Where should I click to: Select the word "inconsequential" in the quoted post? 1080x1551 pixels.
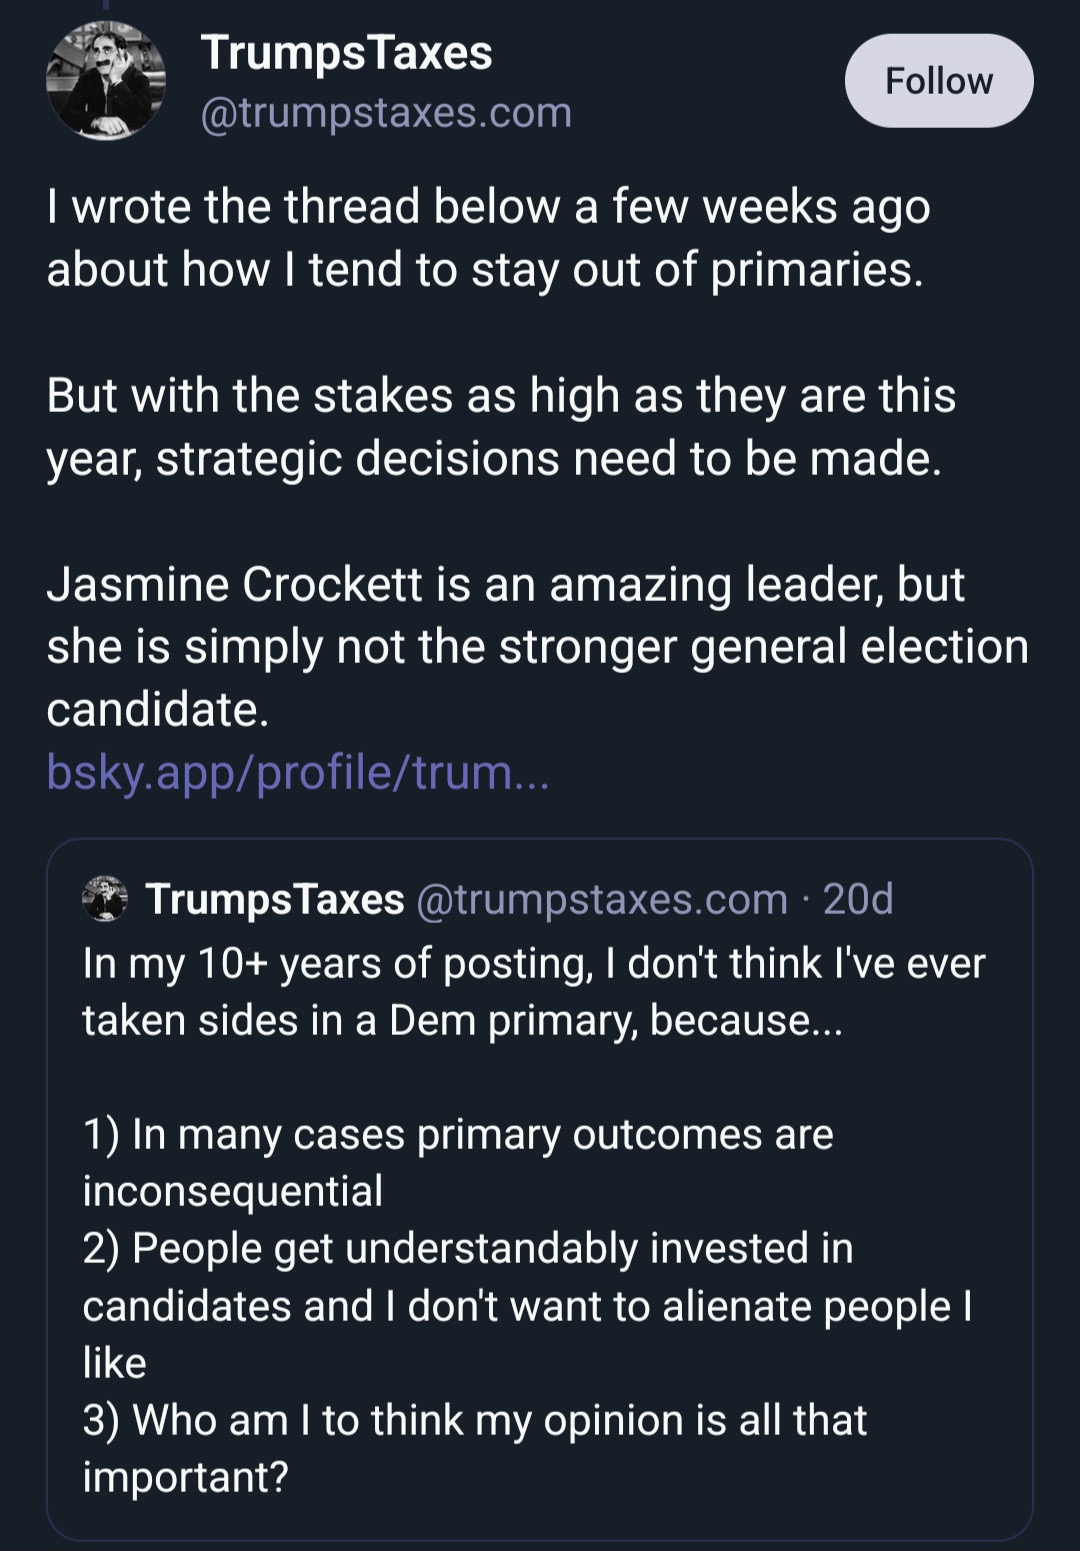(232, 1191)
